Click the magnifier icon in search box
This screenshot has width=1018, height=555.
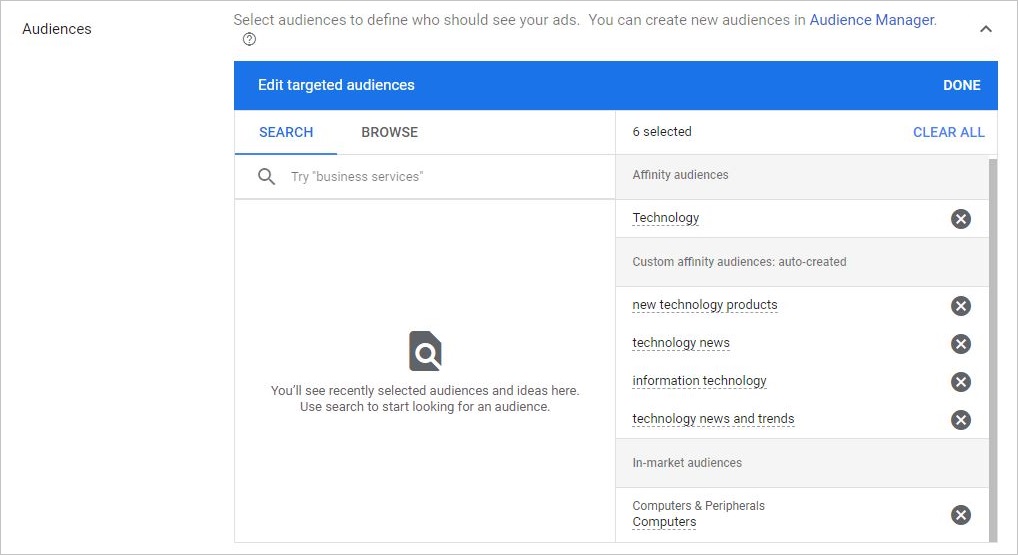[x=266, y=177]
